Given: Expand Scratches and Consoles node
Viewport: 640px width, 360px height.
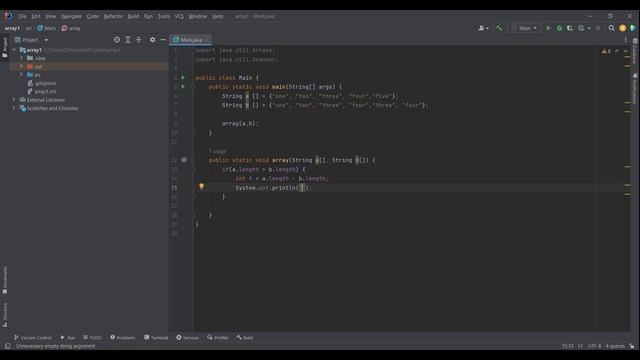Looking at the screenshot, I should click(x=14, y=108).
